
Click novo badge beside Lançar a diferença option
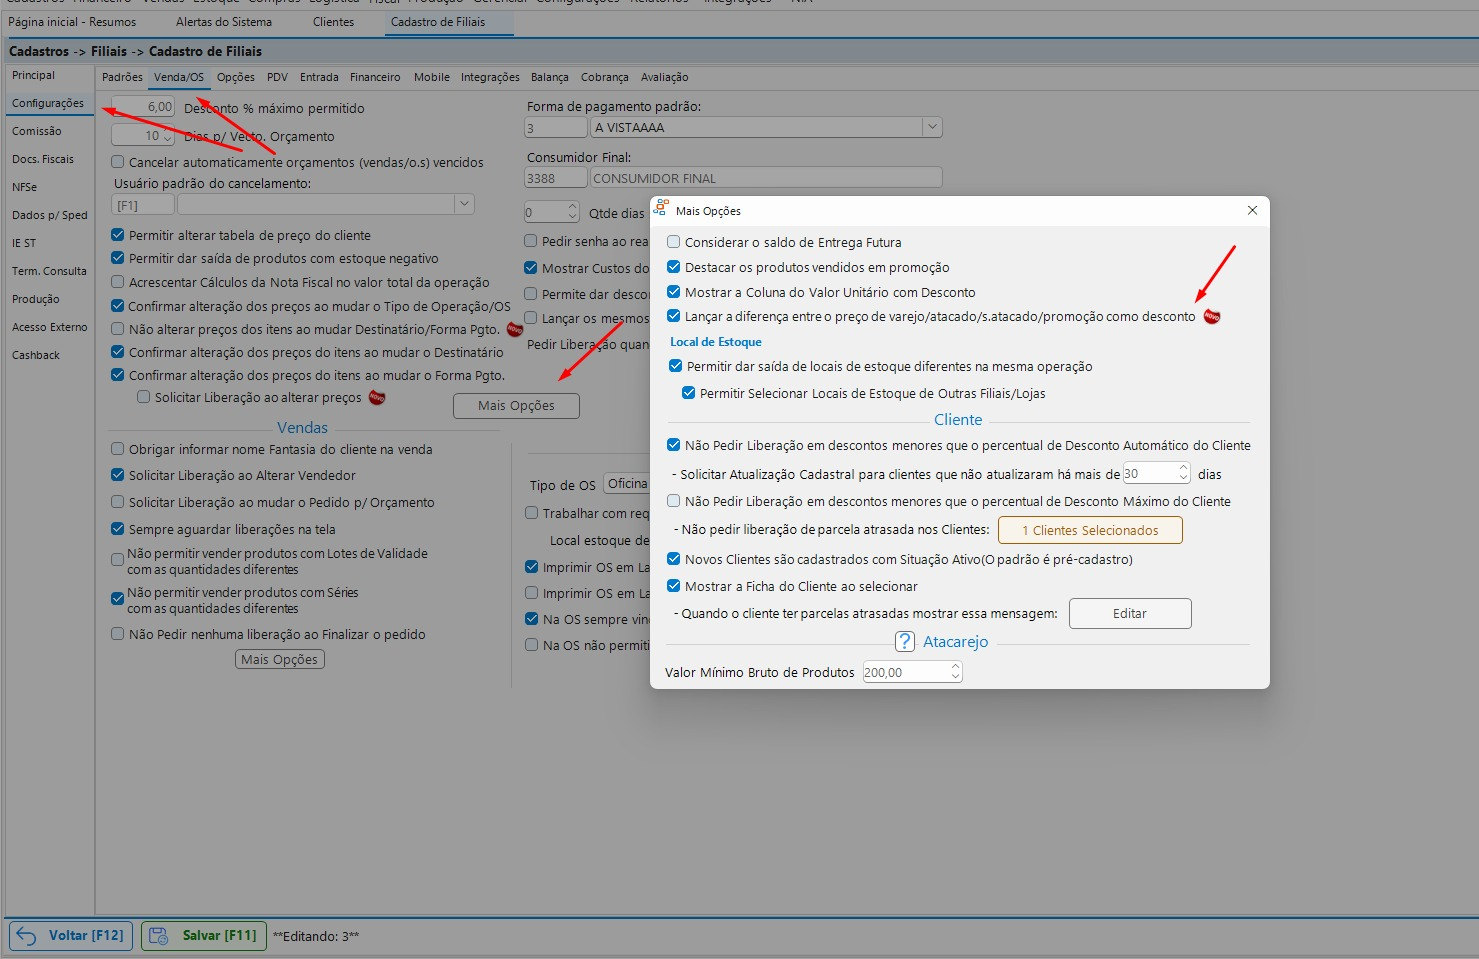1212,317
